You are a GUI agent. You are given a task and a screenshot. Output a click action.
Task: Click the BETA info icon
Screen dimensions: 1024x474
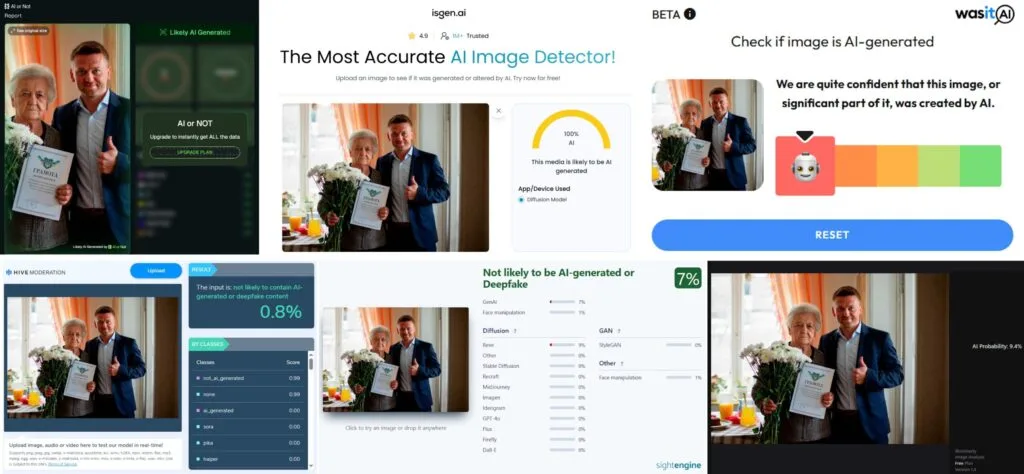point(690,14)
